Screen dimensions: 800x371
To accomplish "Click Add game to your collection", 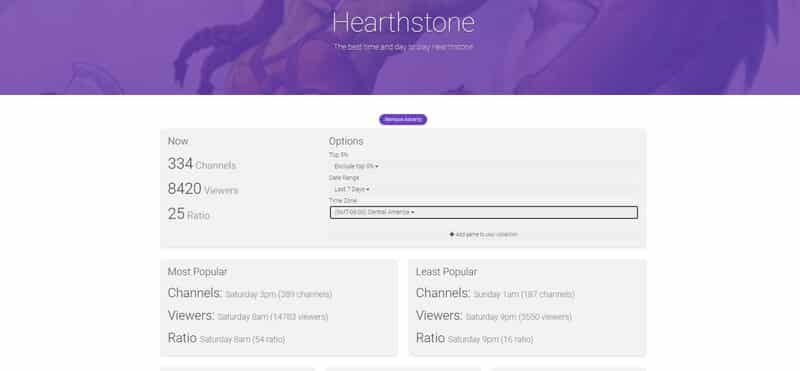I will [x=484, y=234].
